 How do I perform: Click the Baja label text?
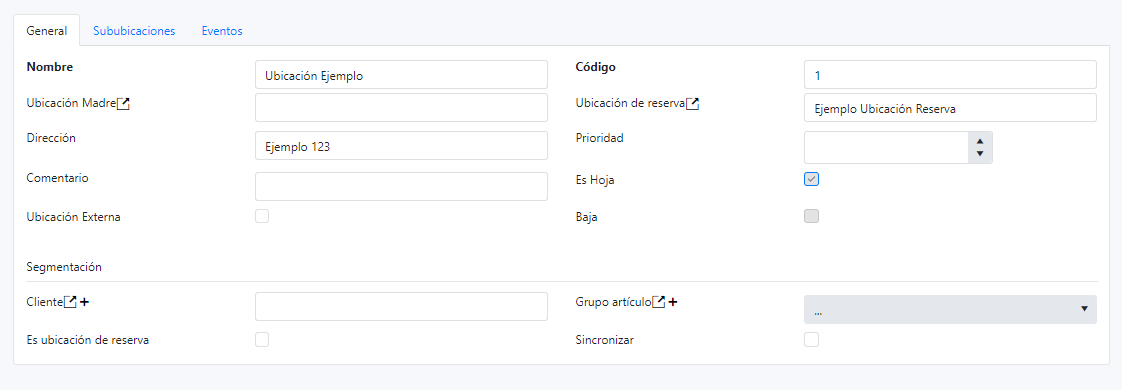click(587, 217)
